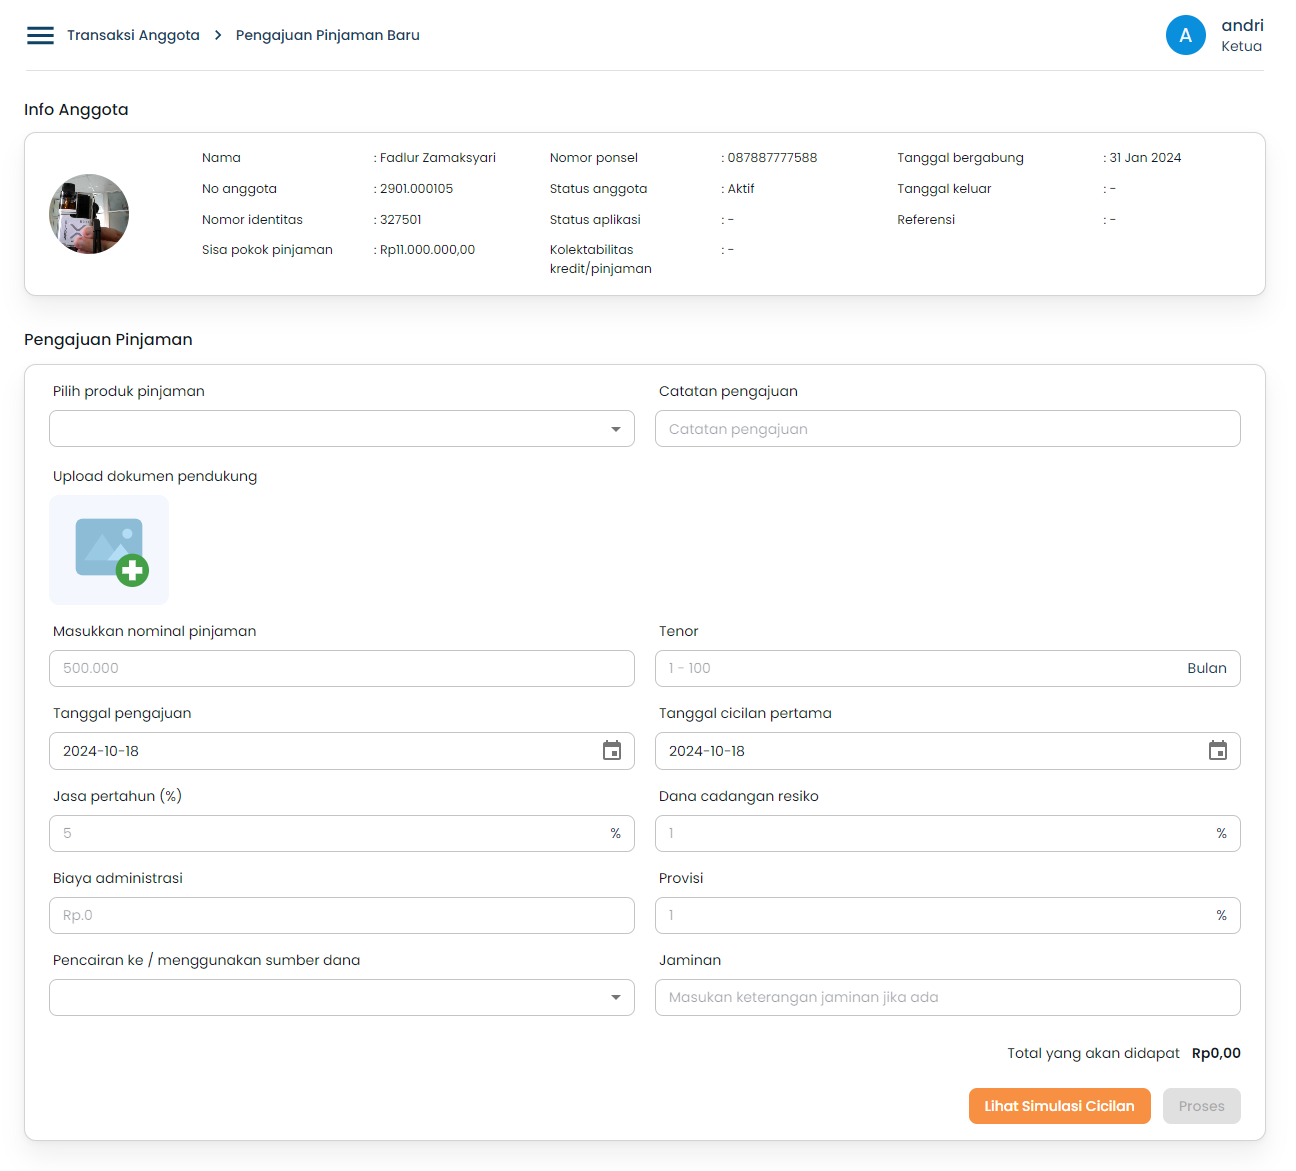Click the Jaminan description field
This screenshot has height=1171, width=1296.
[x=947, y=997]
